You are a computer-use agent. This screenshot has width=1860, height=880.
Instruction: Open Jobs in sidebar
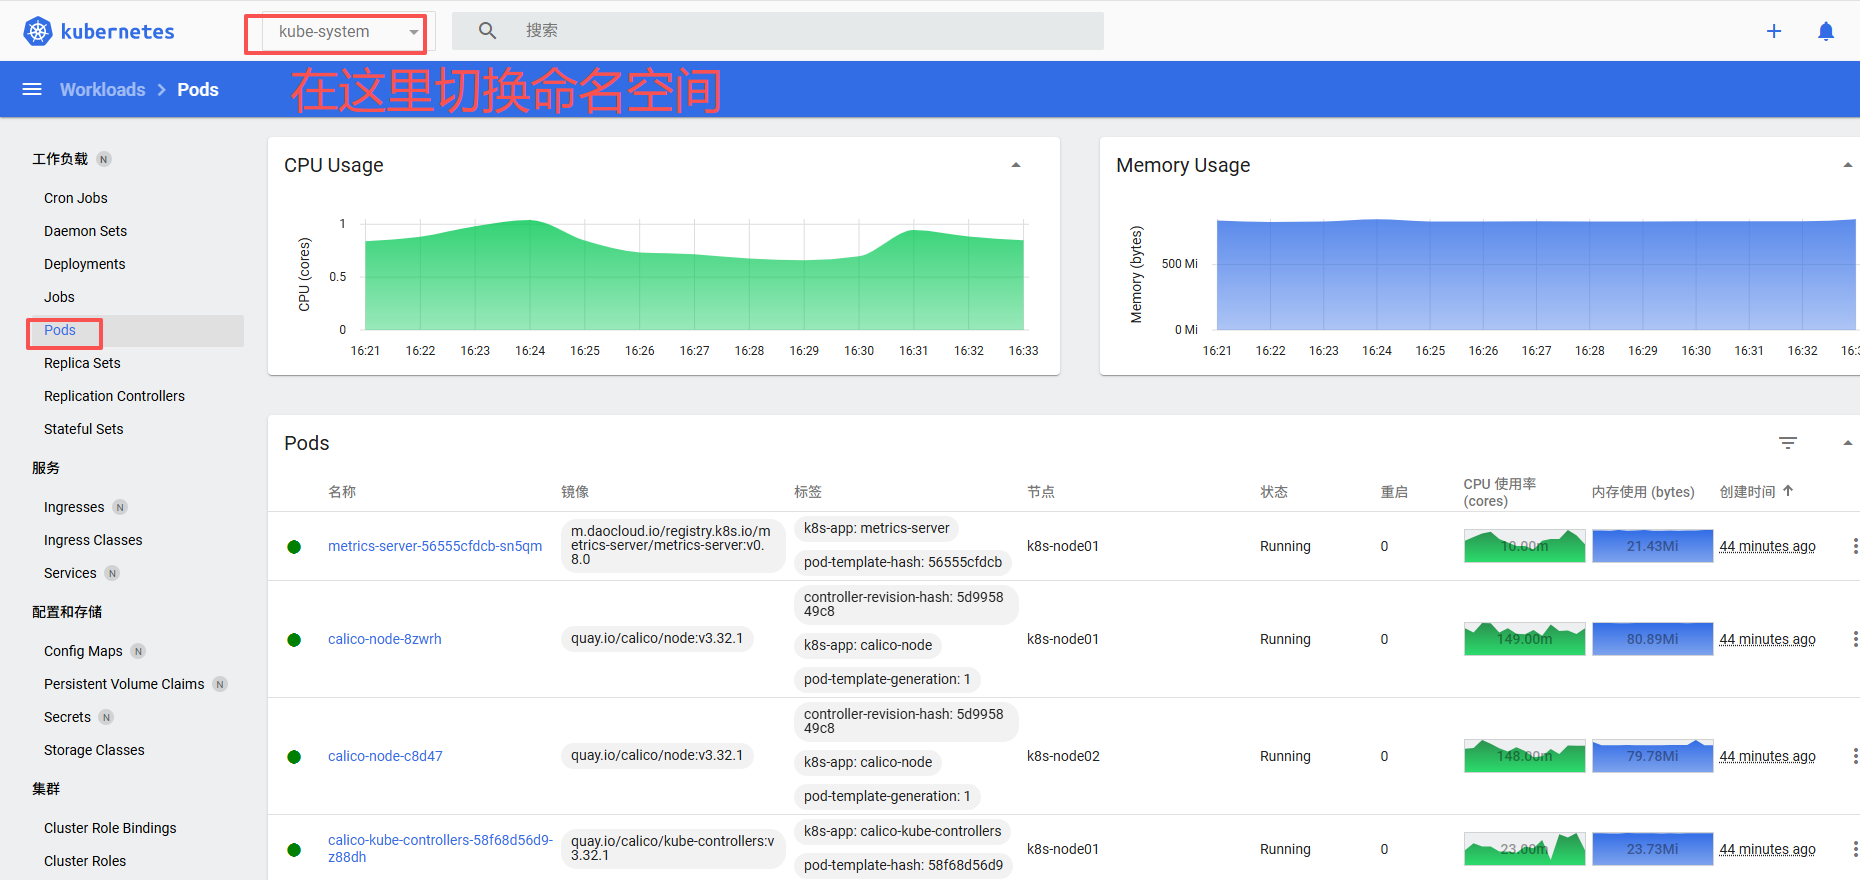click(x=59, y=297)
